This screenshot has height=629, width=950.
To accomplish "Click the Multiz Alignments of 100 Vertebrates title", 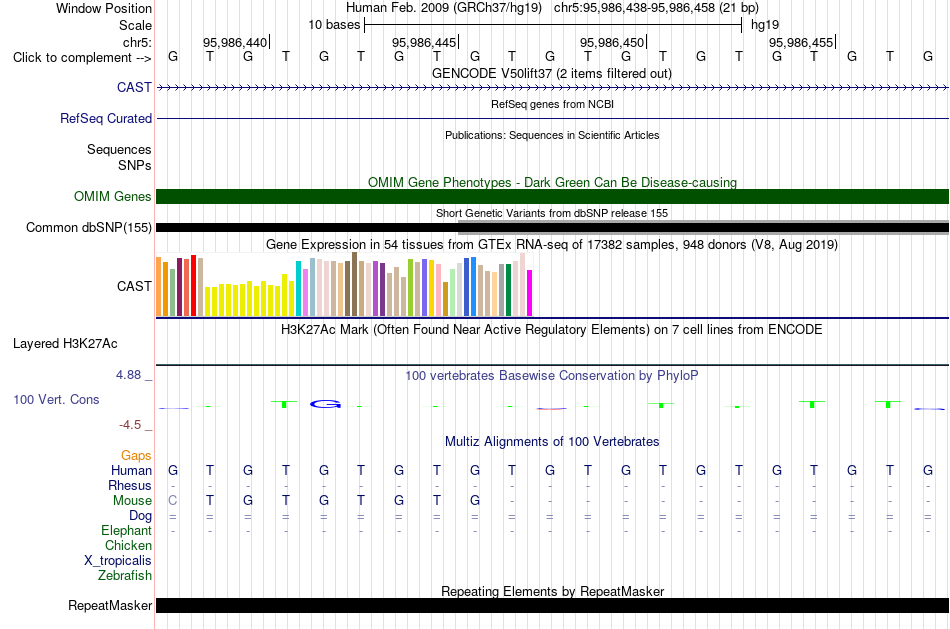I will (552, 441).
